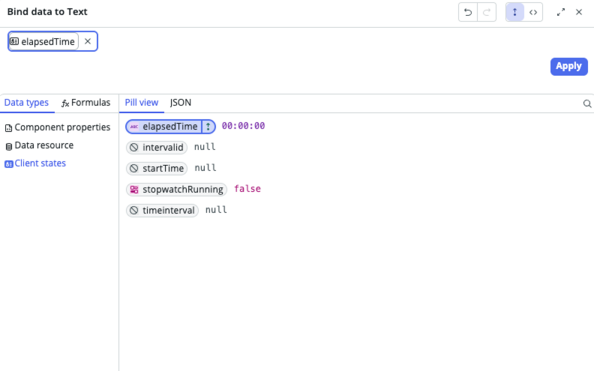Click elapsedTime pill's bind arrow button
Image resolution: width=594 pixels, height=371 pixels.
pyautogui.click(x=208, y=127)
